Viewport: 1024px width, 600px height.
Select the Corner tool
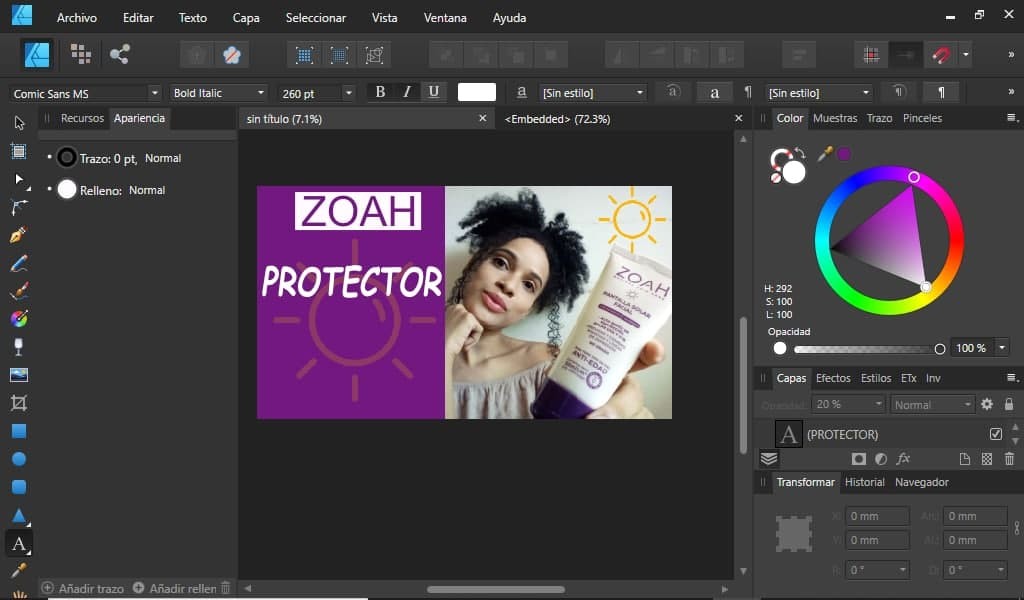19,207
